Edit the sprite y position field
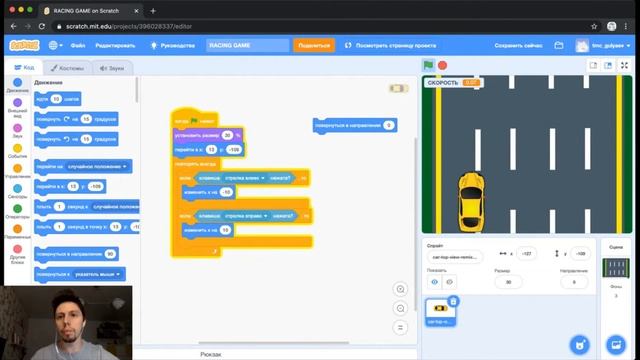This screenshot has width=640, height=360. click(580, 253)
